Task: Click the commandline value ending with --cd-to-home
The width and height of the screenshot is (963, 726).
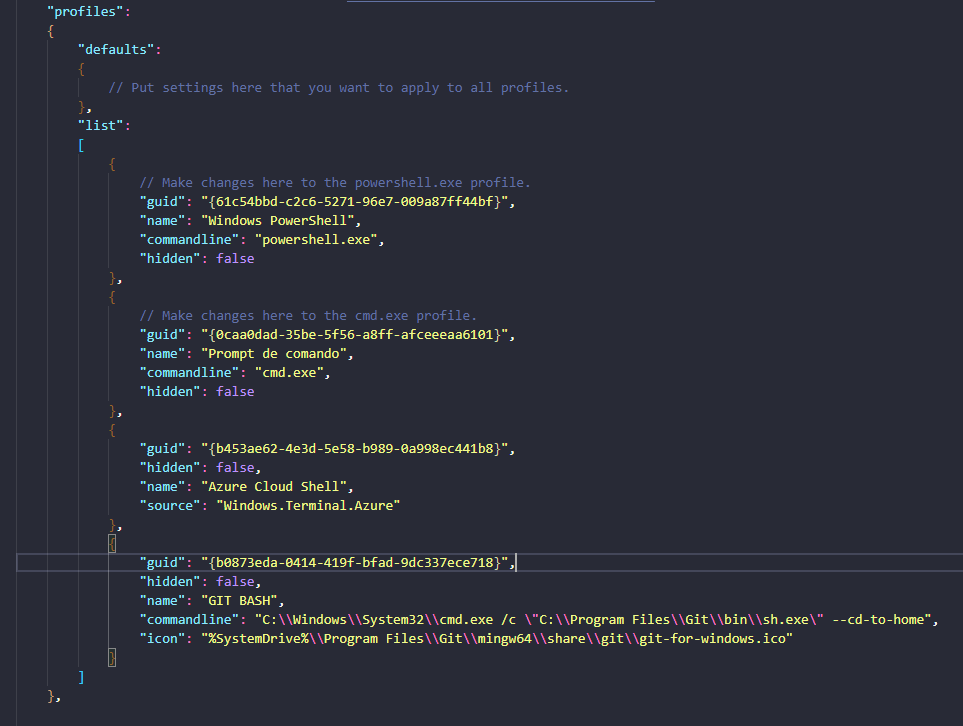Action: pyautogui.click(x=593, y=620)
